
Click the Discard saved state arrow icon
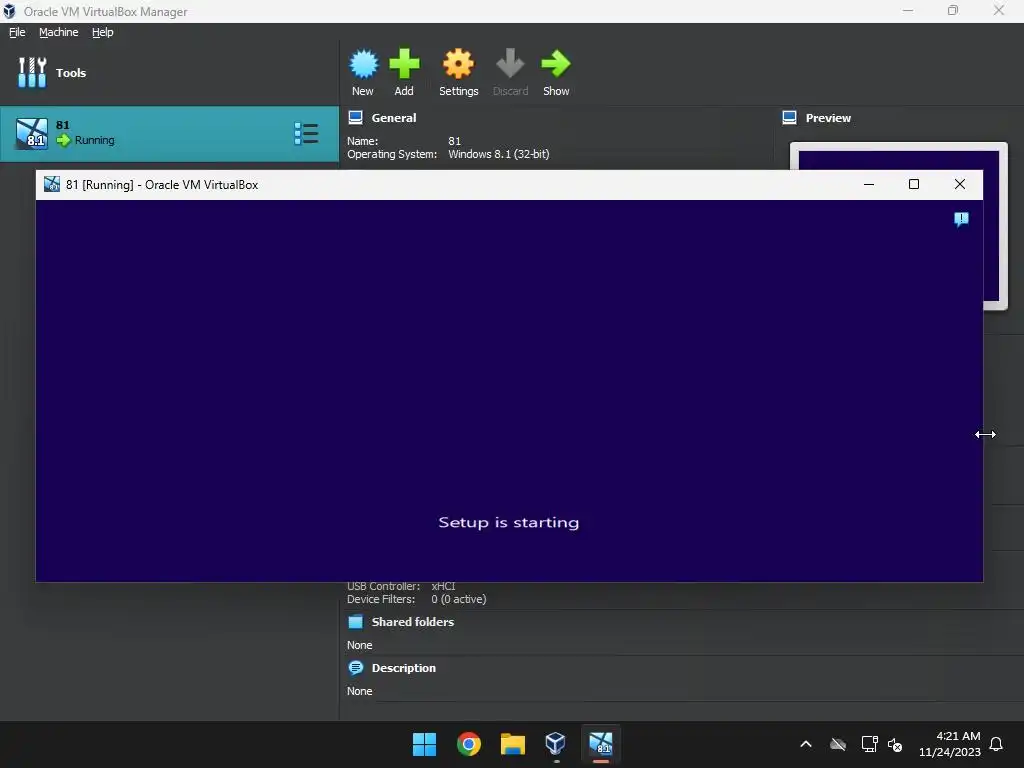(x=510, y=72)
